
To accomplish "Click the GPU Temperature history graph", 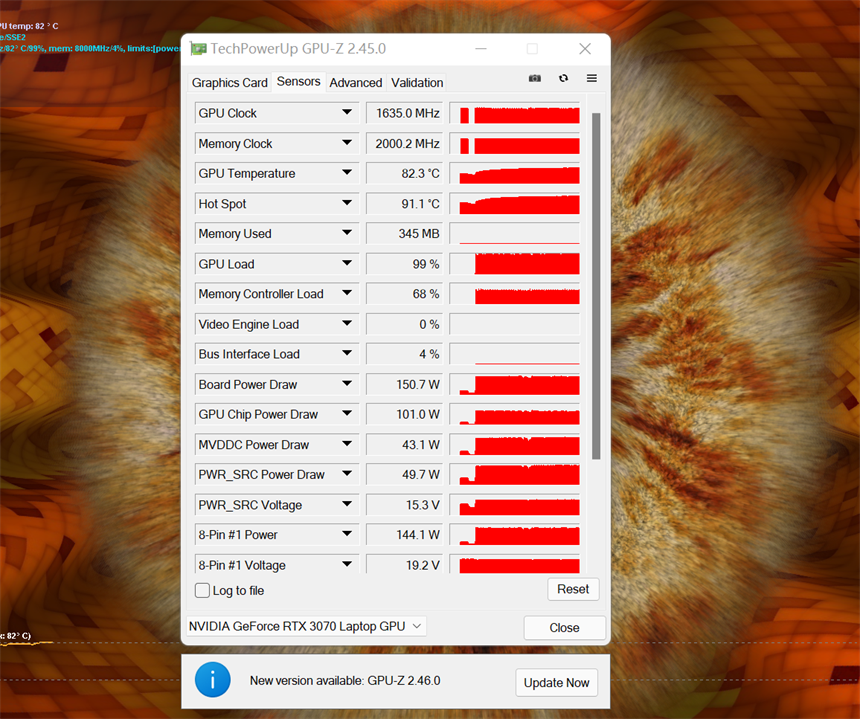I will [x=514, y=173].
